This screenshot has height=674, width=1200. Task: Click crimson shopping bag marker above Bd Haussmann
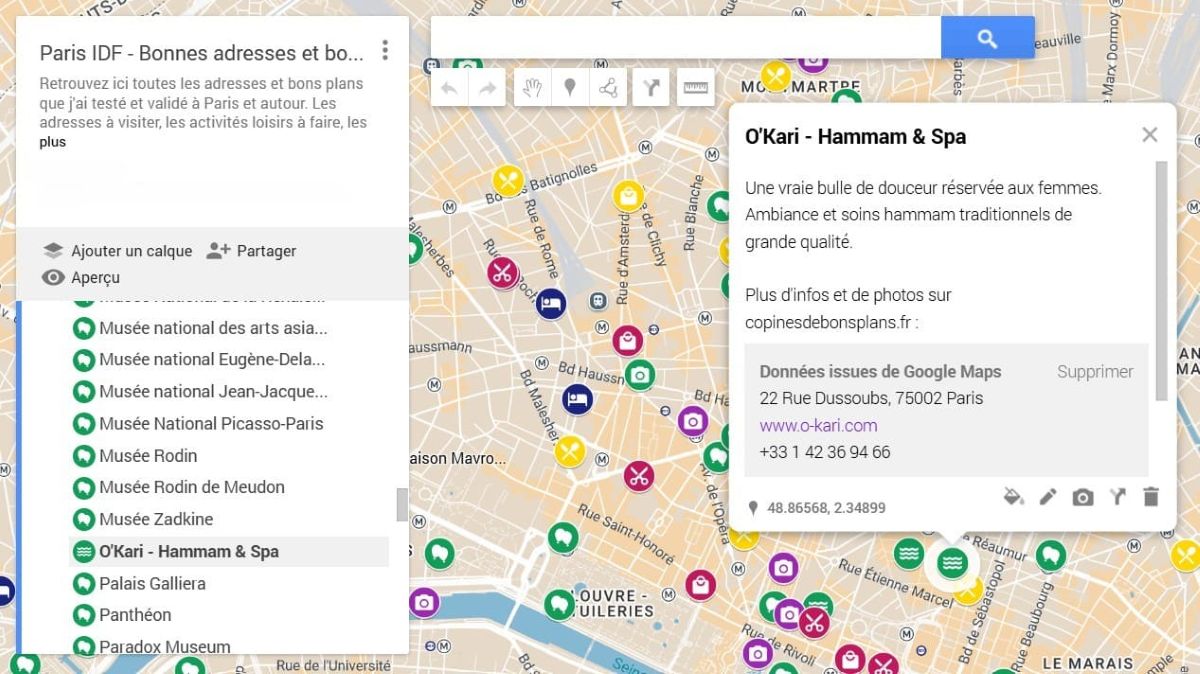[627, 342]
